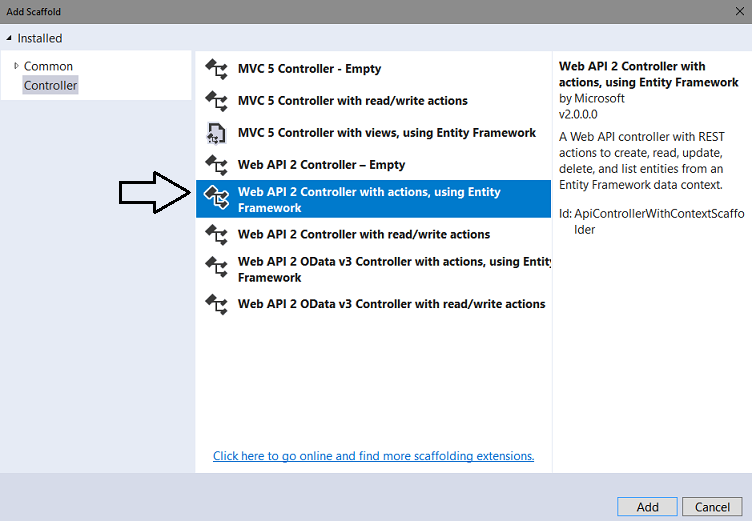
Task: Click icon of highlighted Web API 2 Entity Framework scaffold
Action: coord(216,198)
